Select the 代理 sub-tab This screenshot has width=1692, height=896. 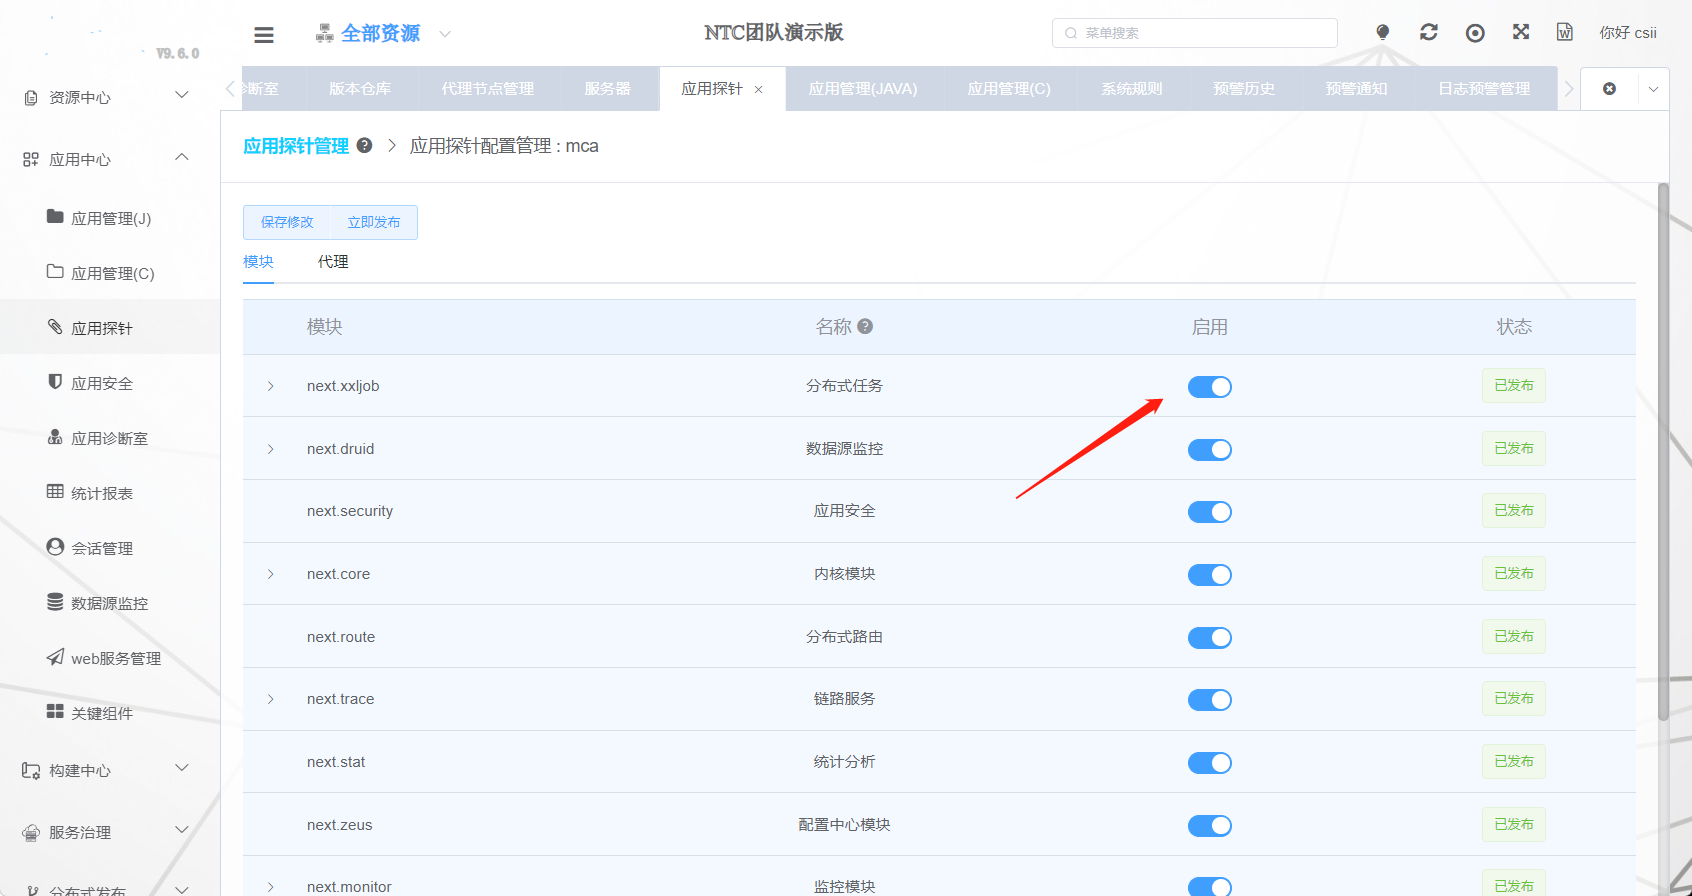pyautogui.click(x=333, y=262)
